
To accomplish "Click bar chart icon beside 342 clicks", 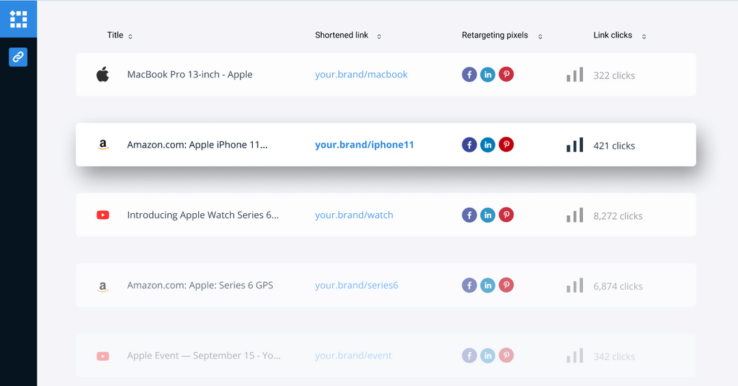I will click(575, 355).
